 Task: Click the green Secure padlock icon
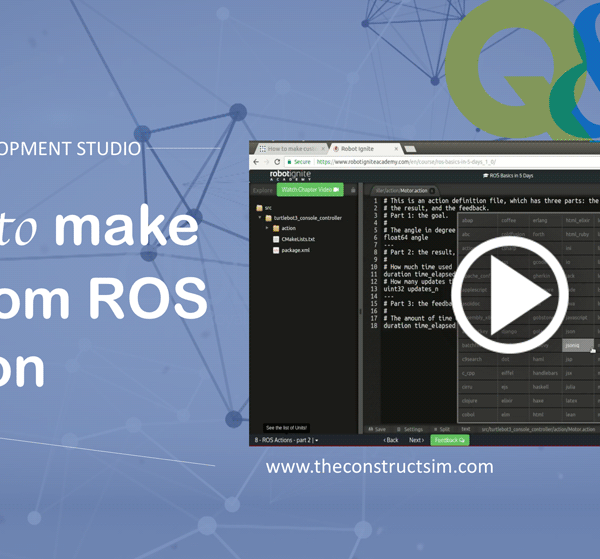(290, 162)
